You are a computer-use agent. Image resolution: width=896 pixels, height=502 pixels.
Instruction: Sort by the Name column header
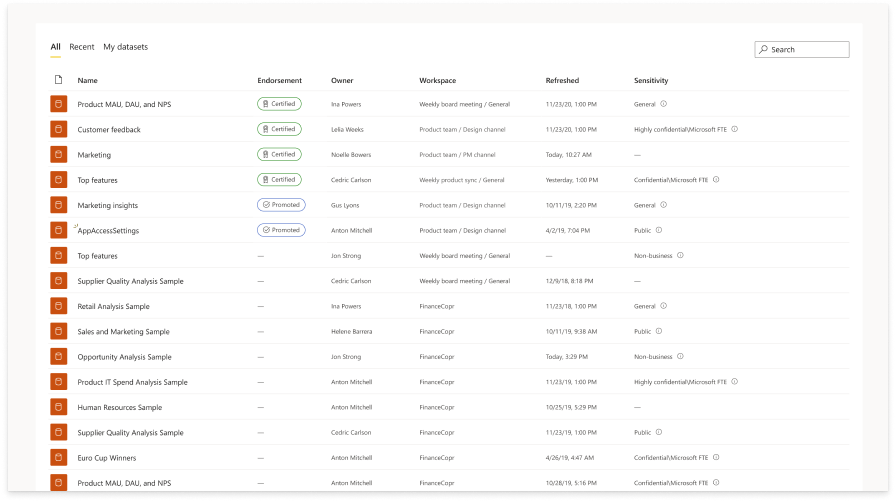coord(88,80)
